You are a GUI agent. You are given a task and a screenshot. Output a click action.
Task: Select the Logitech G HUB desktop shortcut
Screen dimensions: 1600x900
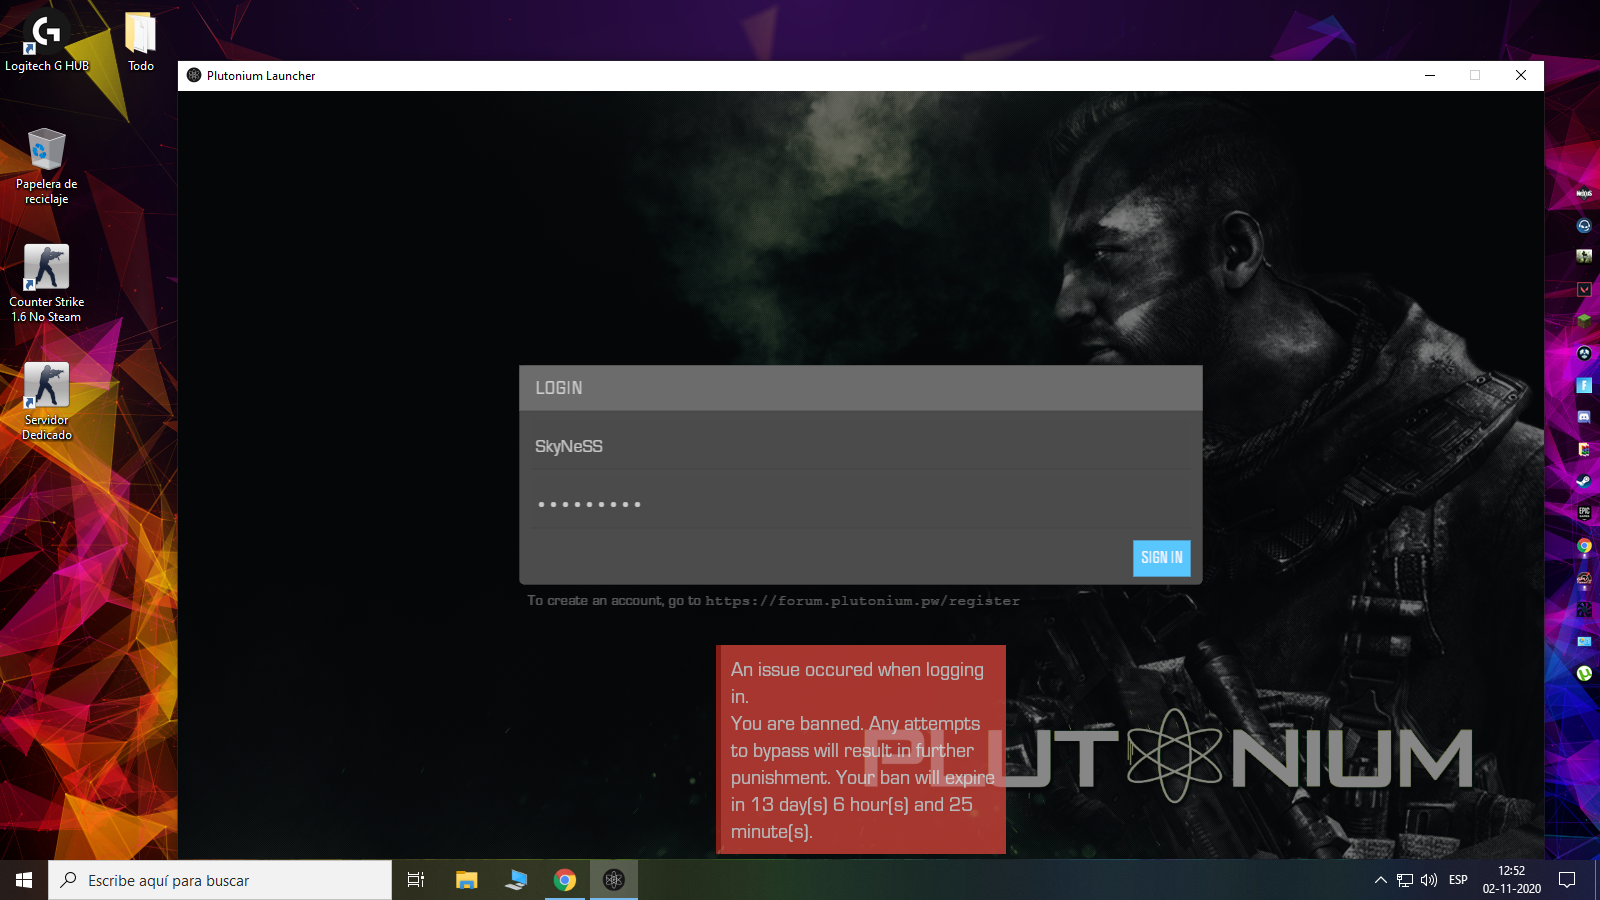tap(46, 43)
